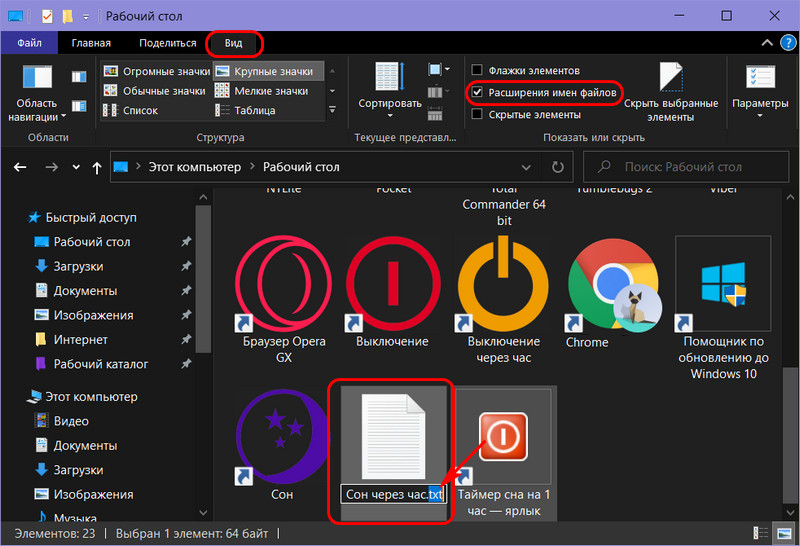The width and height of the screenshot is (800, 546).
Task: Open the Параметры button
Action: tap(760, 92)
